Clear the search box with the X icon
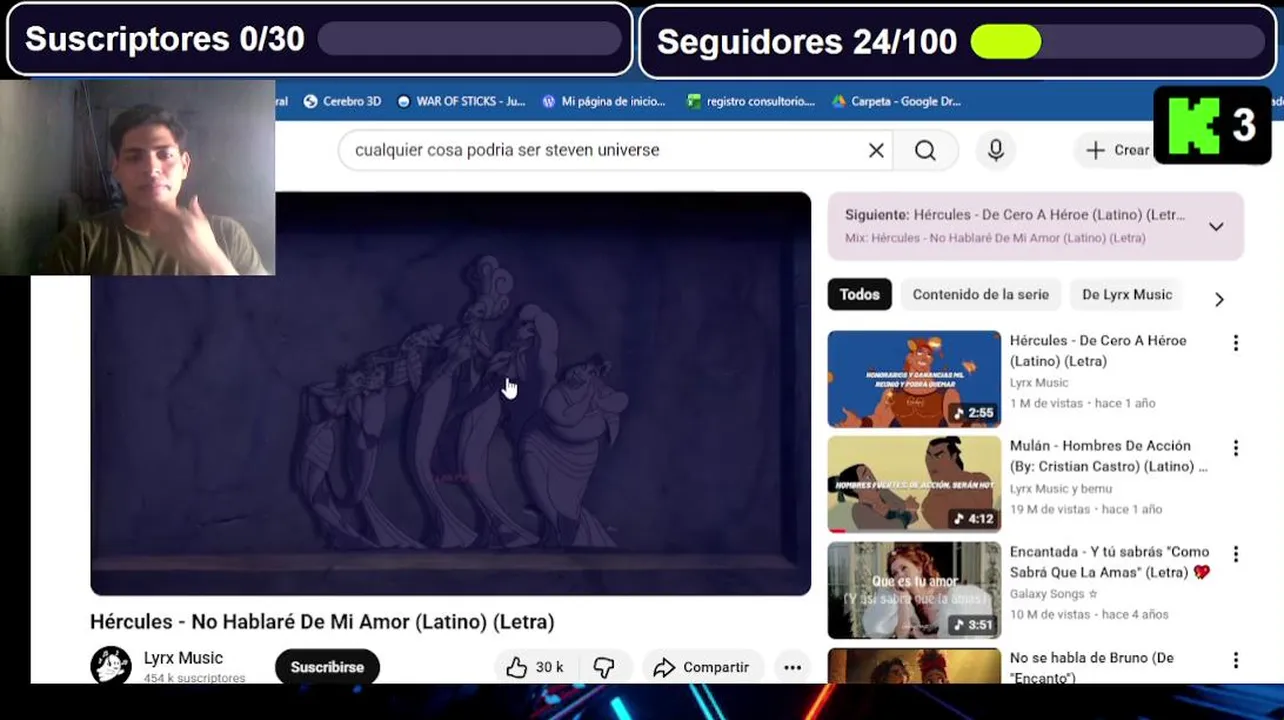The width and height of the screenshot is (1284, 720). point(876,150)
